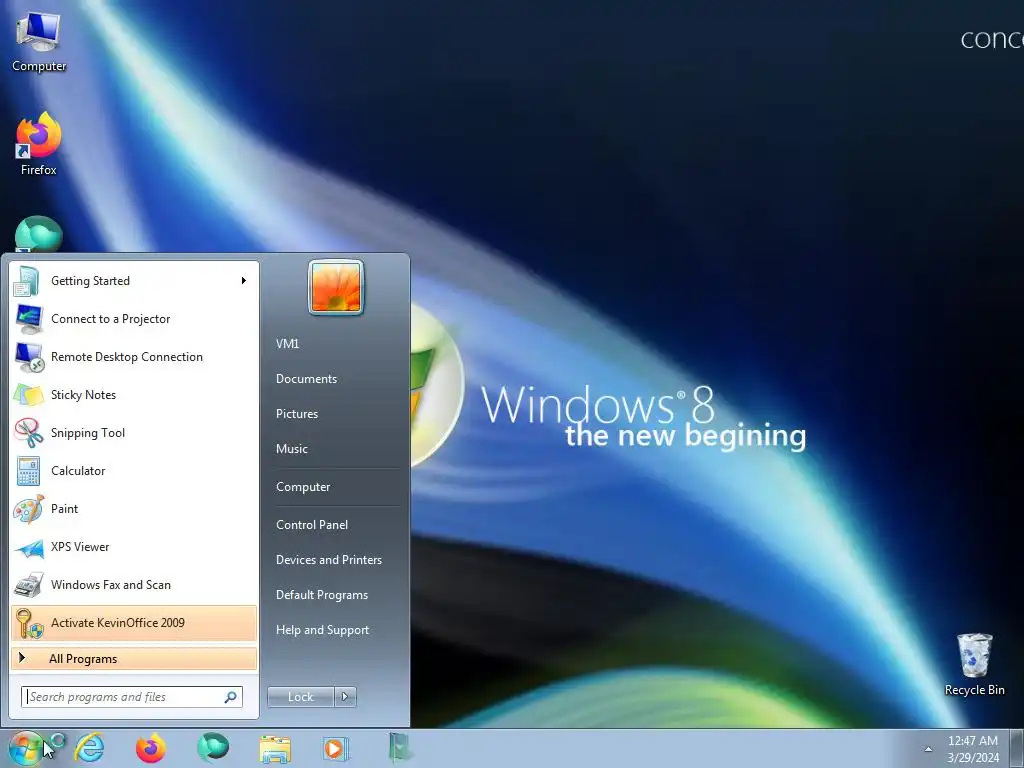Click the Getting Started icon
This screenshot has height=768, width=1024.
pos(27,281)
